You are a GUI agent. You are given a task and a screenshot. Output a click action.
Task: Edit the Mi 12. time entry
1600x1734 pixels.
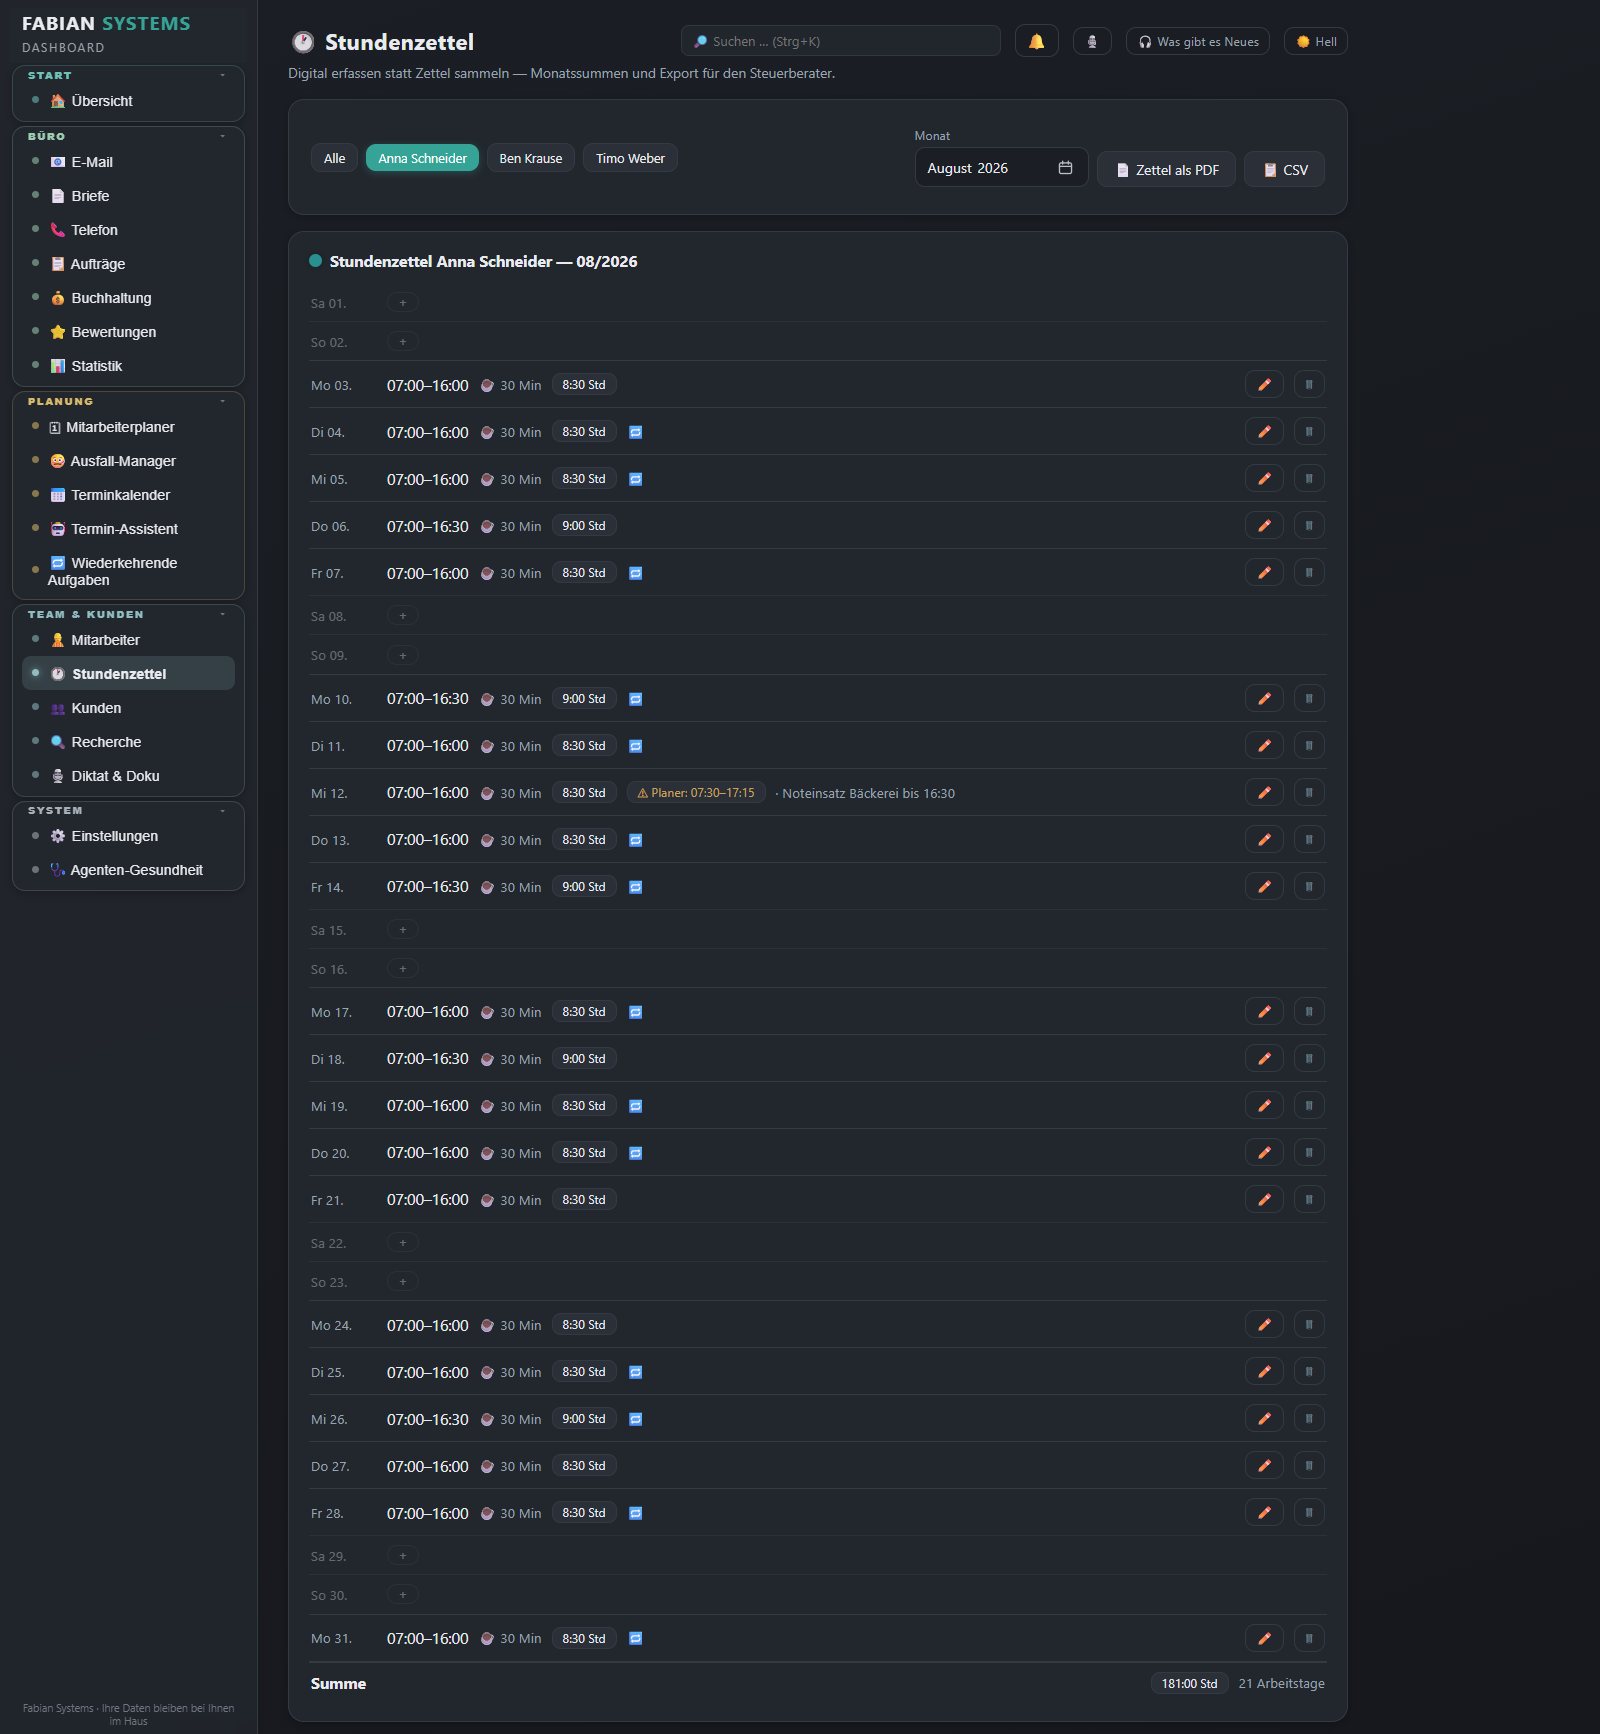coord(1264,793)
